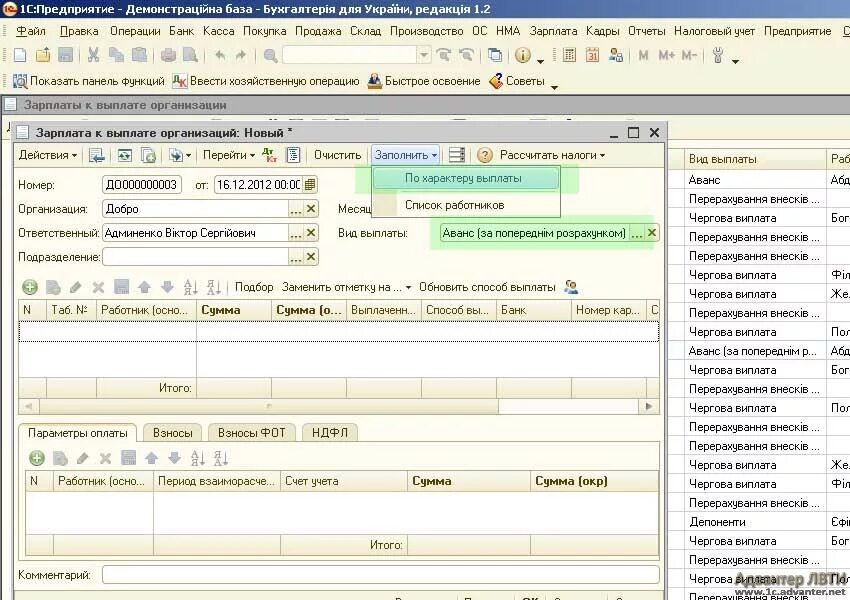The height and width of the screenshot is (600, 850).
Task: Expand the main toolbar search combo box arrow
Action: pyautogui.click(x=424, y=55)
